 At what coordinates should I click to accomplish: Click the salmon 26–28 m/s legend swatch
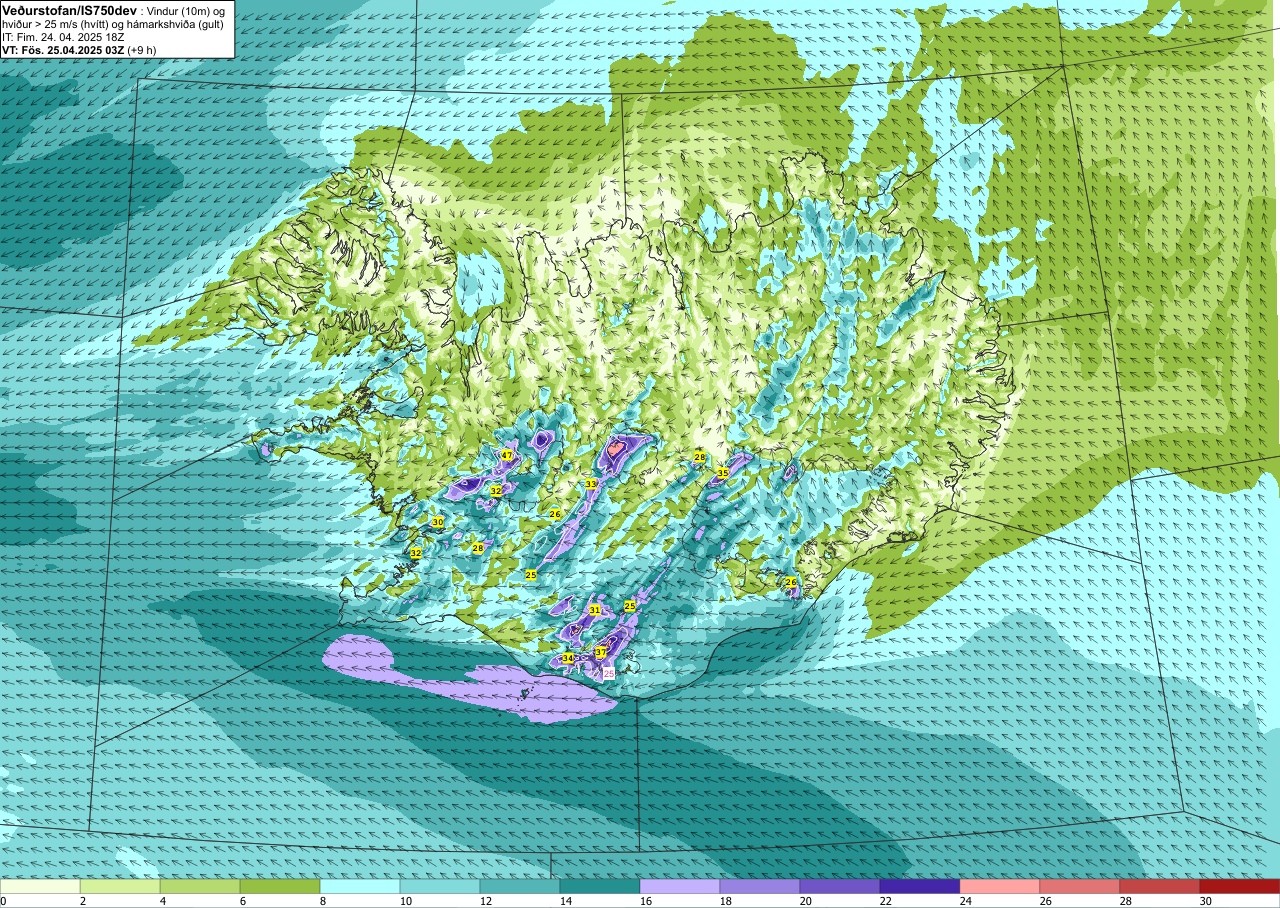[1080, 886]
